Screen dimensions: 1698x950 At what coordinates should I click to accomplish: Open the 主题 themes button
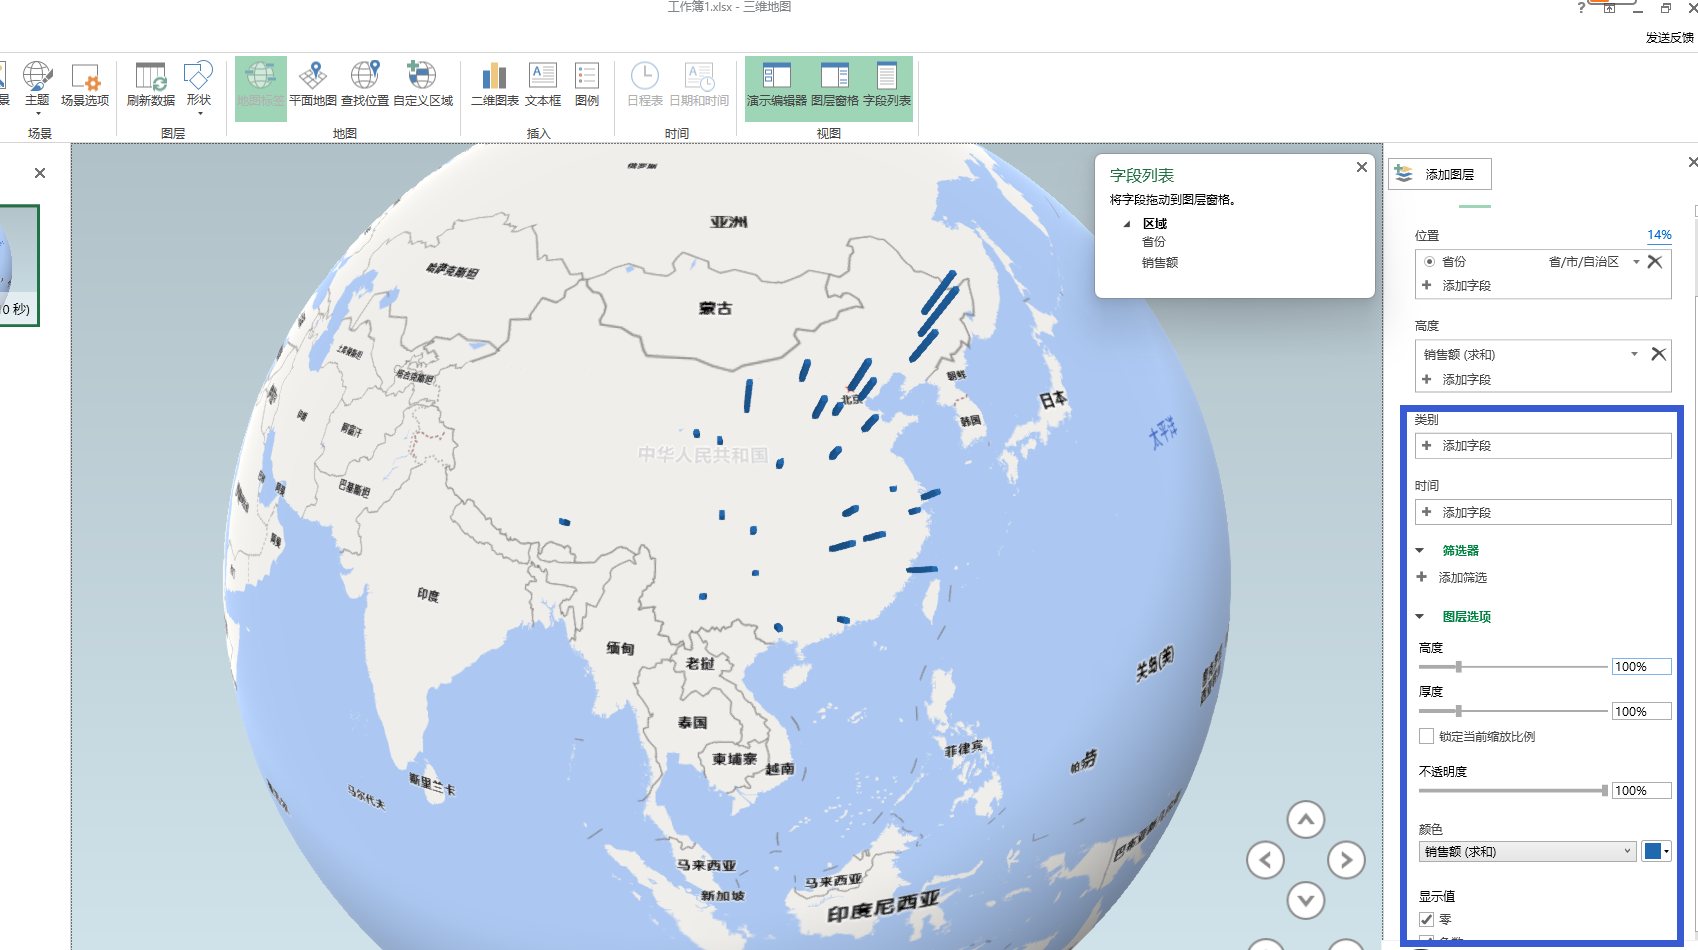point(37,85)
